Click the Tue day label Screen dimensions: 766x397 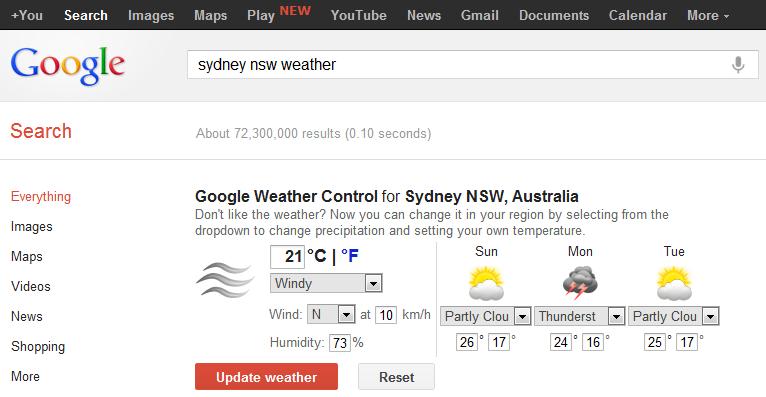click(674, 251)
